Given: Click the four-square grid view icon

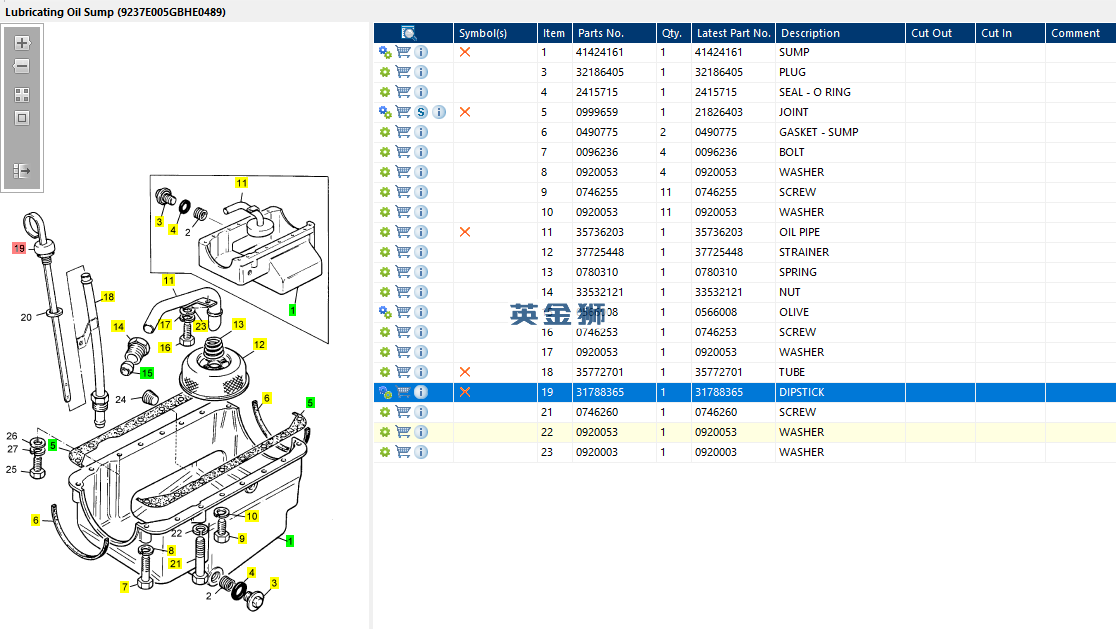Looking at the screenshot, I should (x=22, y=95).
